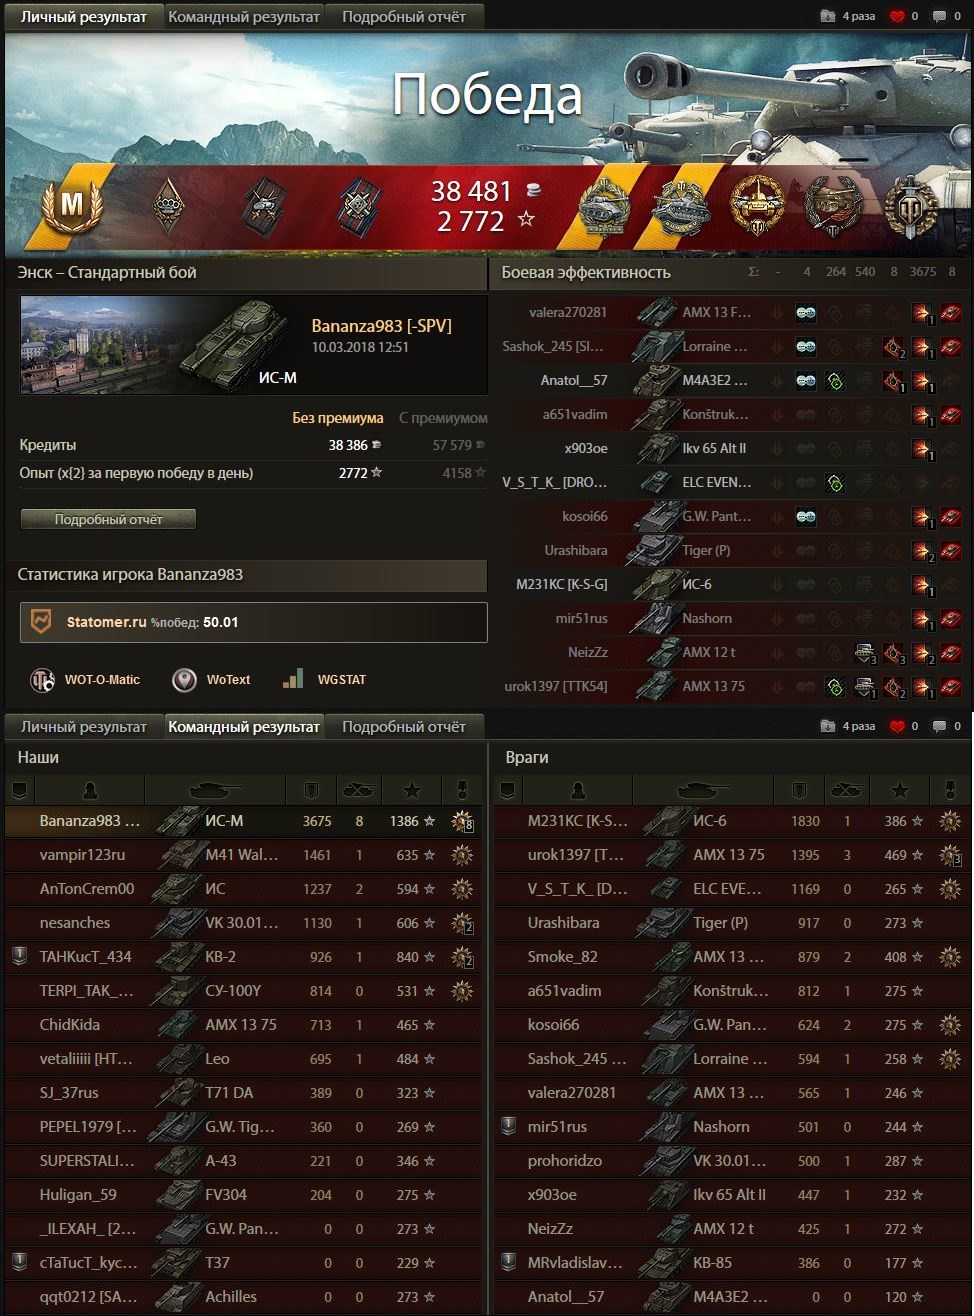Click the WoText map pin icon
This screenshot has width=974, height=1316.
[x=184, y=680]
